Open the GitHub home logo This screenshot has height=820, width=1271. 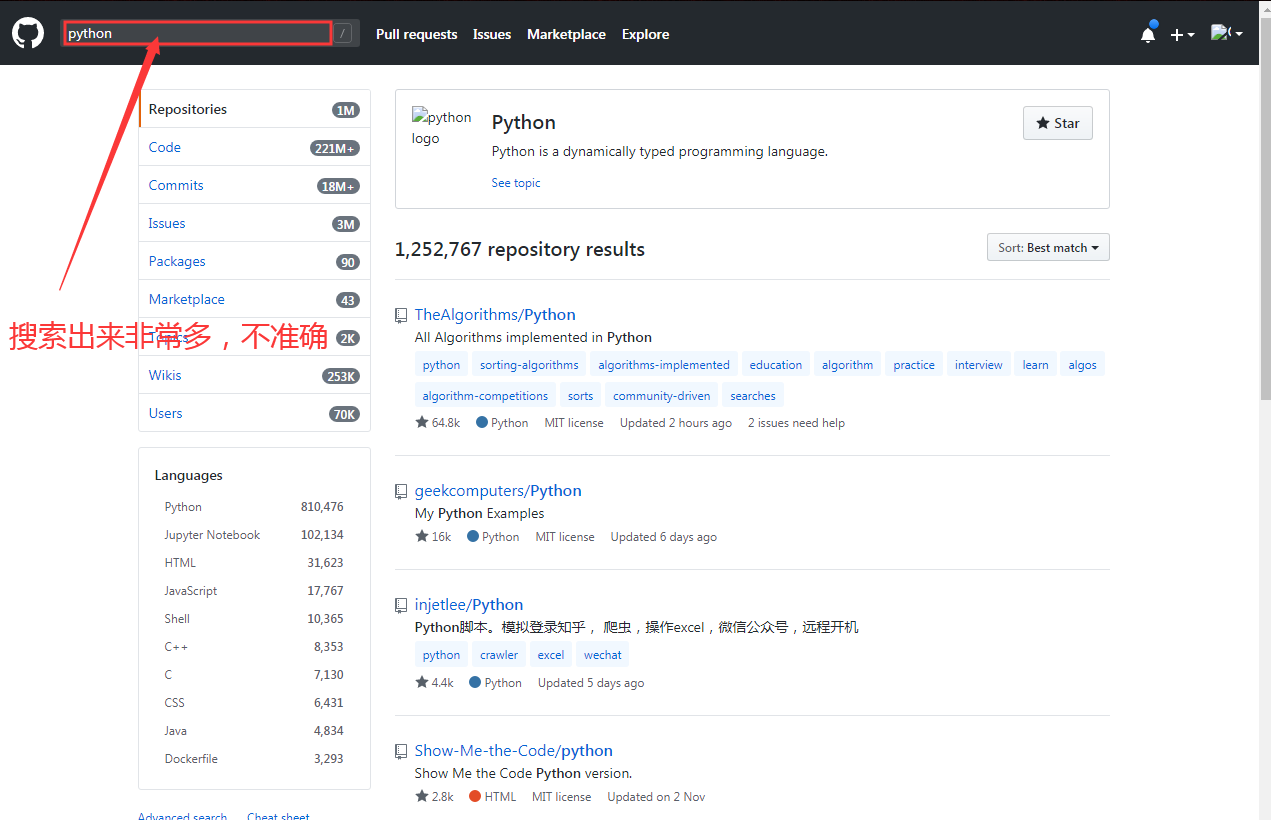coord(28,33)
